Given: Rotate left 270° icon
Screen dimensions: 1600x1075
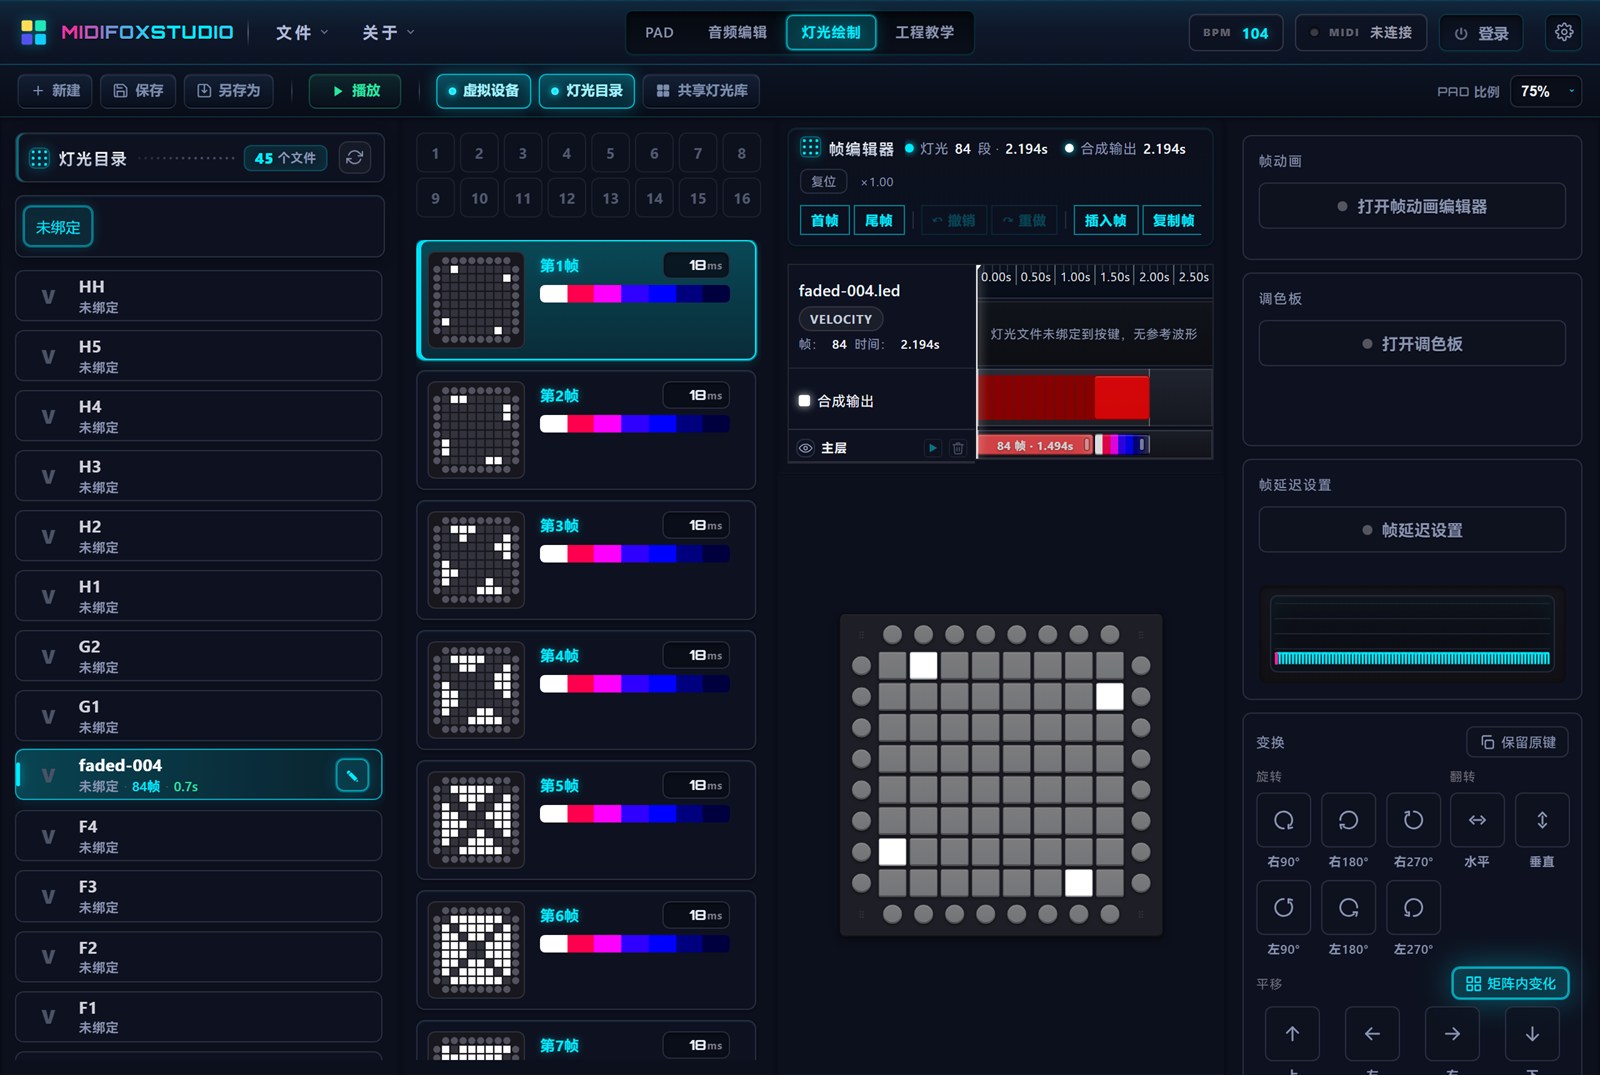Looking at the screenshot, I should pyautogui.click(x=1413, y=907).
